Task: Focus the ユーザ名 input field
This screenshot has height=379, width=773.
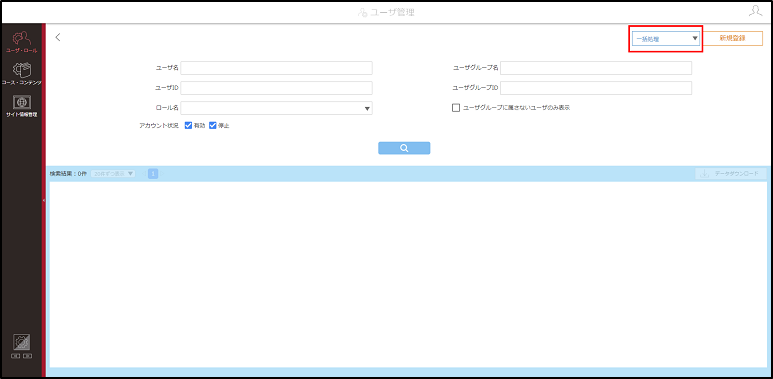Action: point(277,68)
